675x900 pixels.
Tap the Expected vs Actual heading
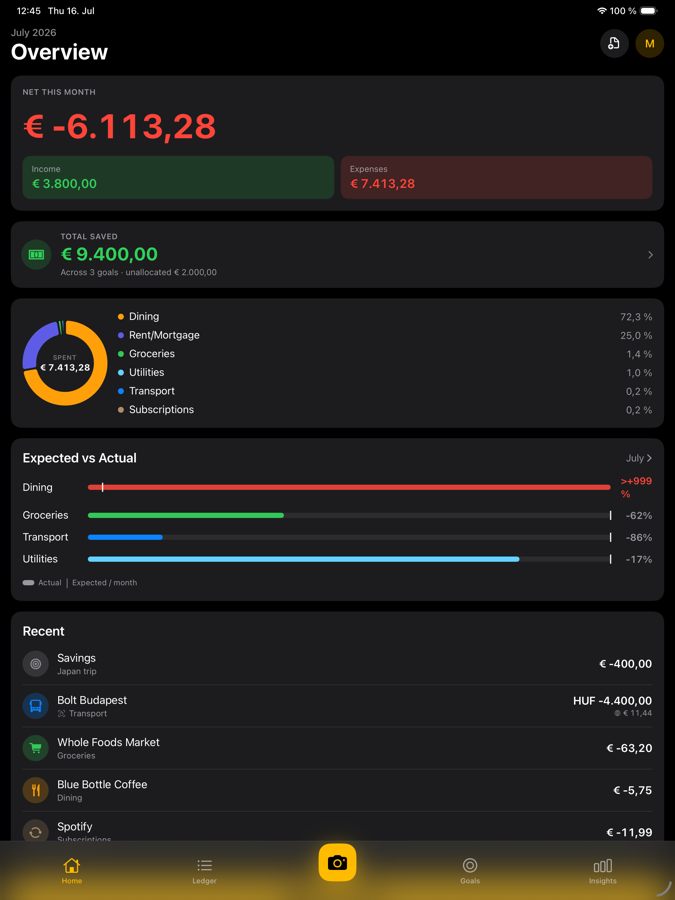[x=79, y=458]
